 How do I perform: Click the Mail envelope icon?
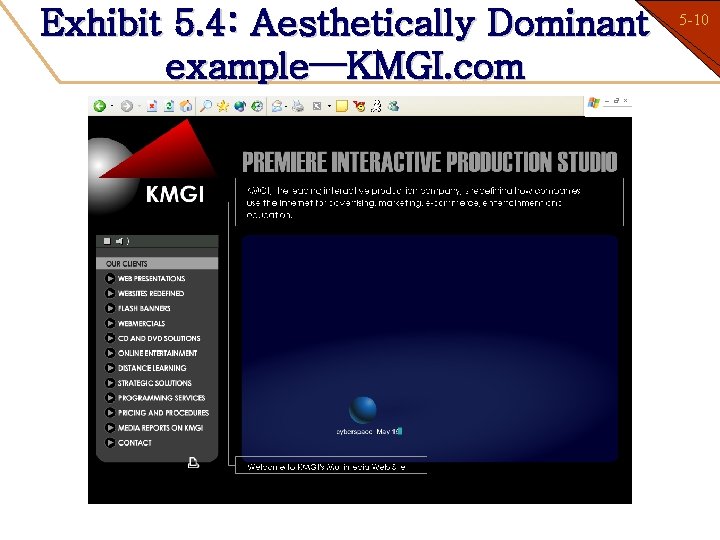point(276,106)
